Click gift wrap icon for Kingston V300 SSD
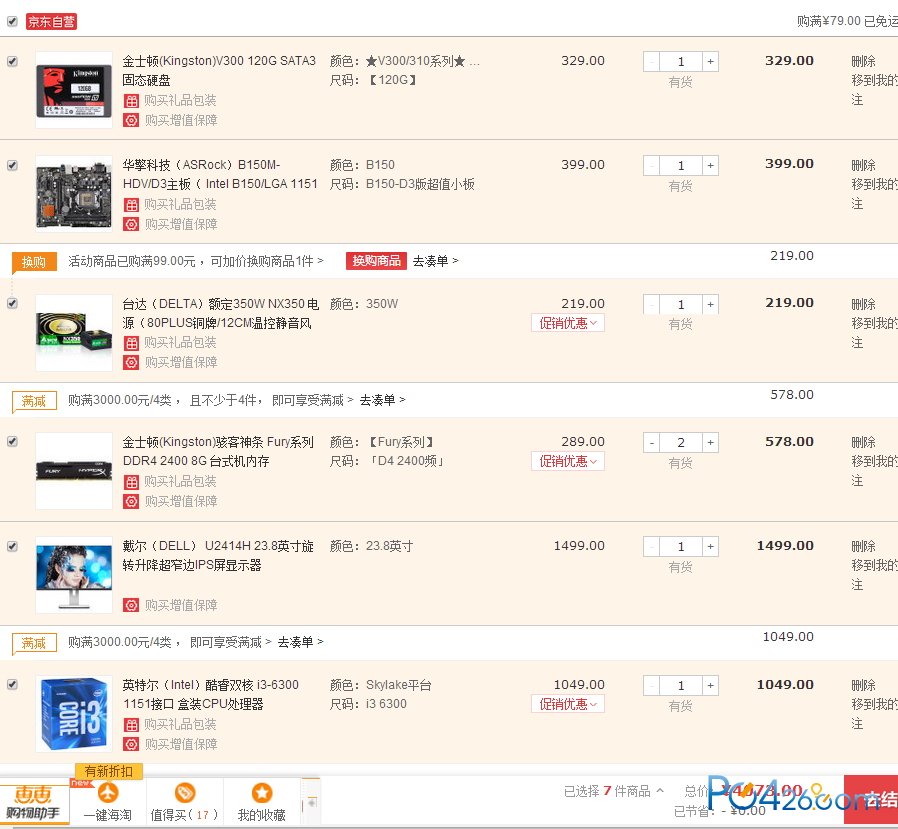The width and height of the screenshot is (898, 829). (132, 101)
